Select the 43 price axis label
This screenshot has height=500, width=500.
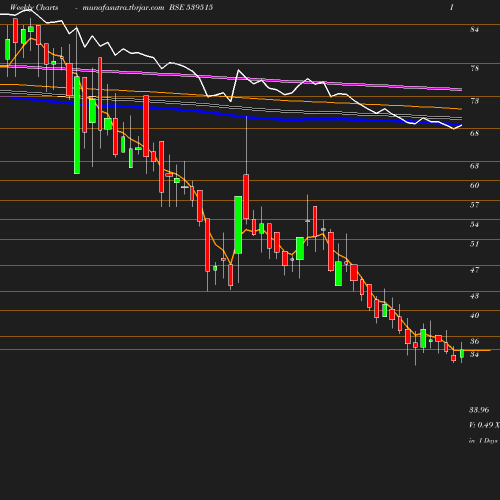474,296
